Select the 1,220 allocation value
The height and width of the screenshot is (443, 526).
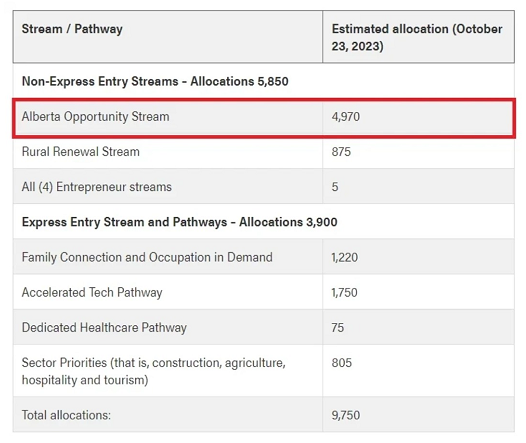[345, 258]
